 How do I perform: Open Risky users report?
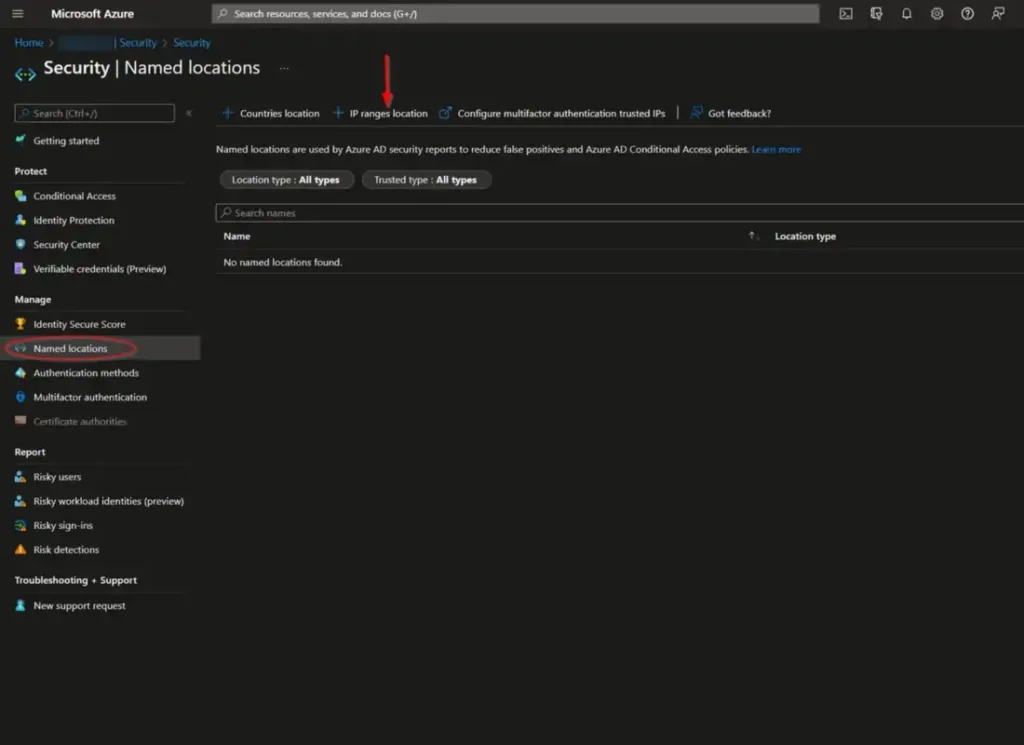[x=55, y=477]
